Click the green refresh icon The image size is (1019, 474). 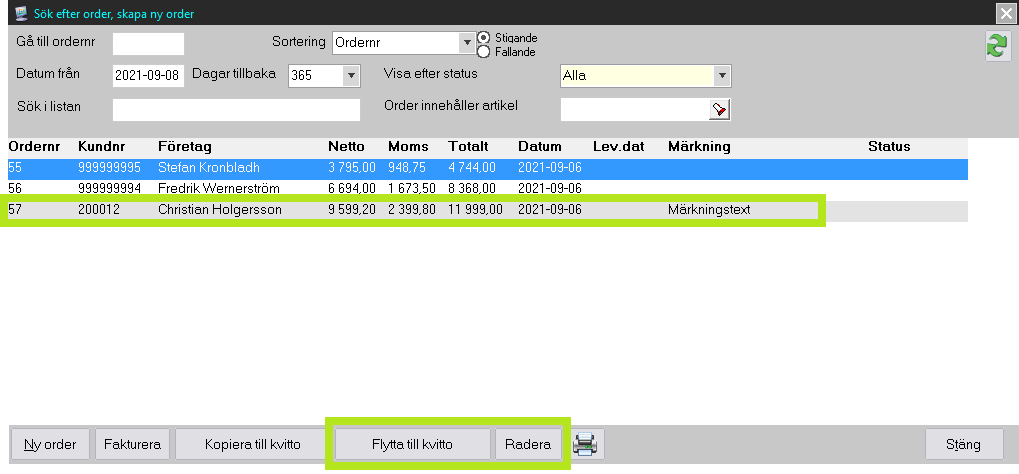997,46
